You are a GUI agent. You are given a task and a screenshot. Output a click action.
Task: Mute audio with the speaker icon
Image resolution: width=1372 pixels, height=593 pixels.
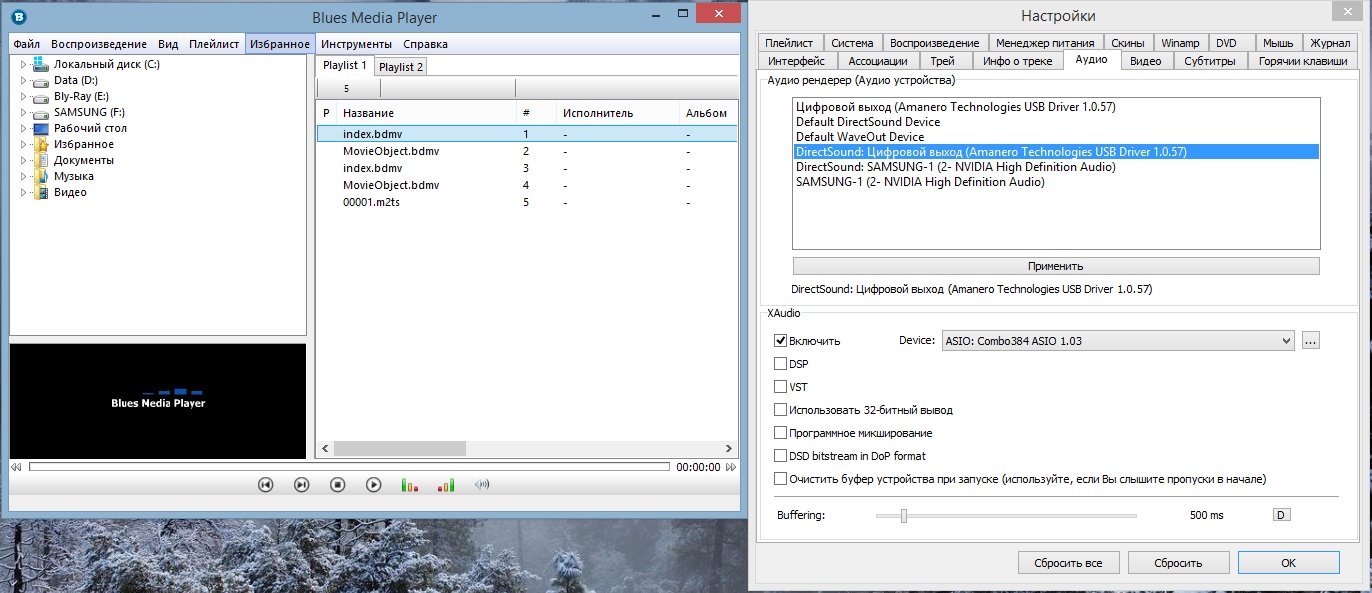[x=482, y=485]
